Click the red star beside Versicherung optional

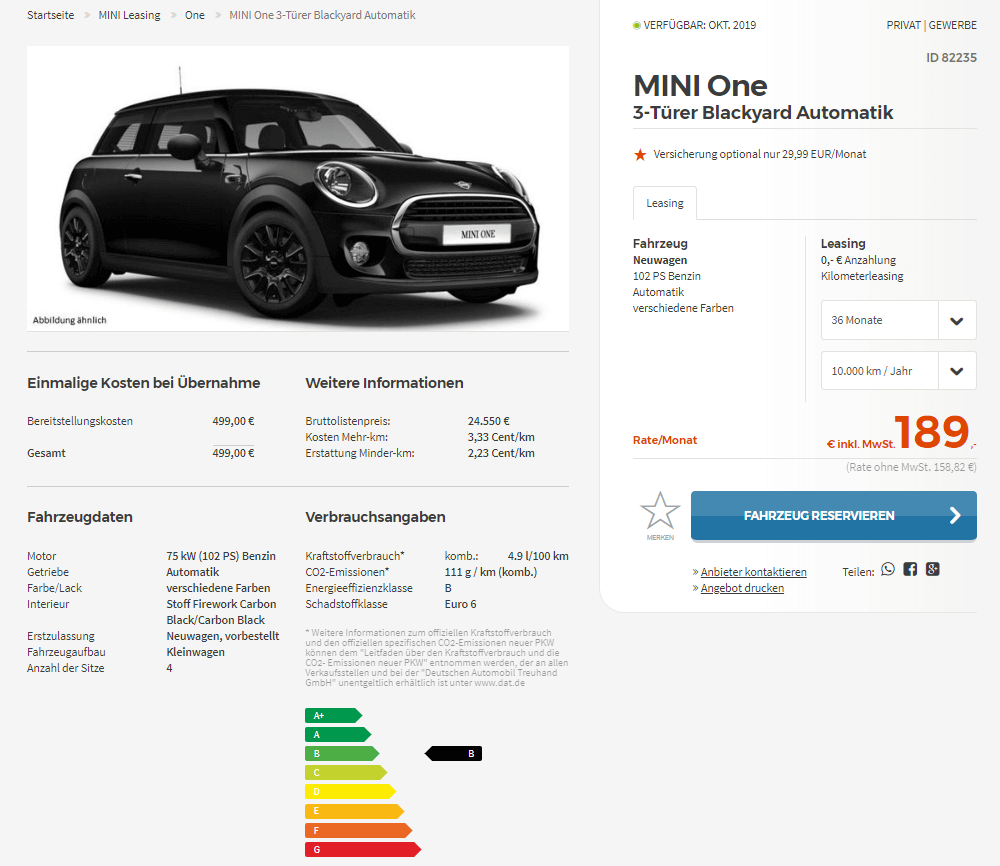[640, 154]
